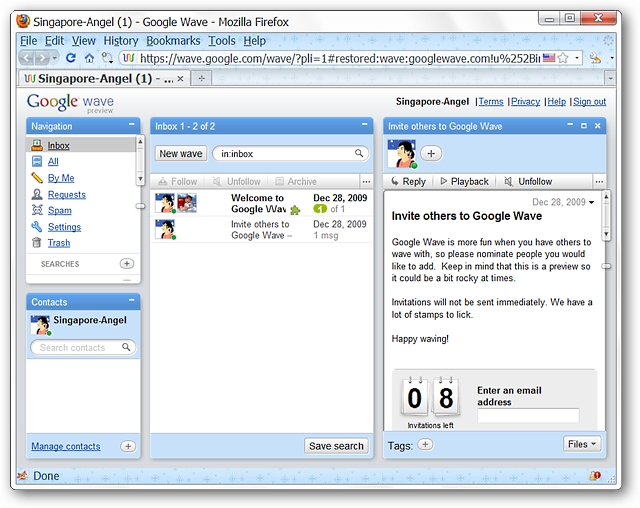Click Follow in inbox toolbar
The image size is (640, 508).
click(x=178, y=182)
